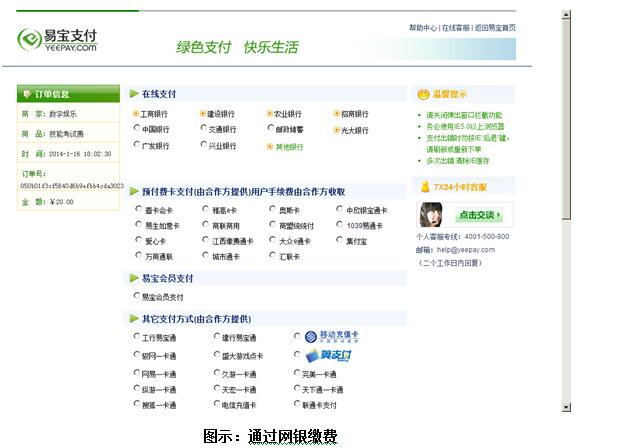Click the person icon beside 7X24小时客服
This screenshot has height=448, width=620.
point(425,186)
